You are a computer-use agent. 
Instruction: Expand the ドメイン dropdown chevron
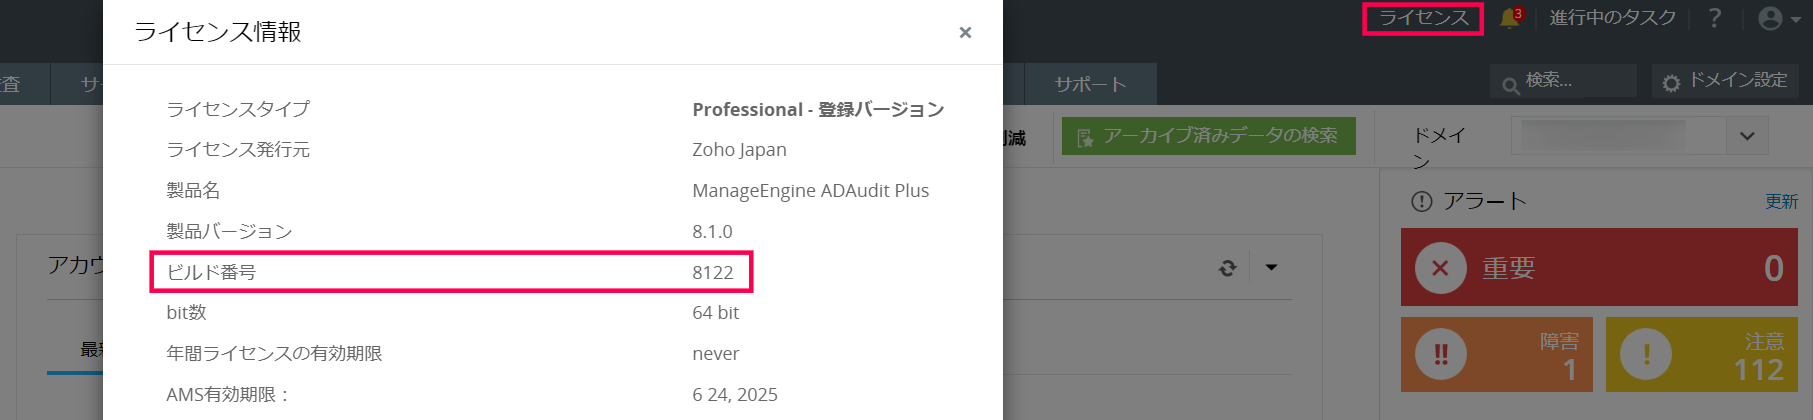click(x=1747, y=136)
